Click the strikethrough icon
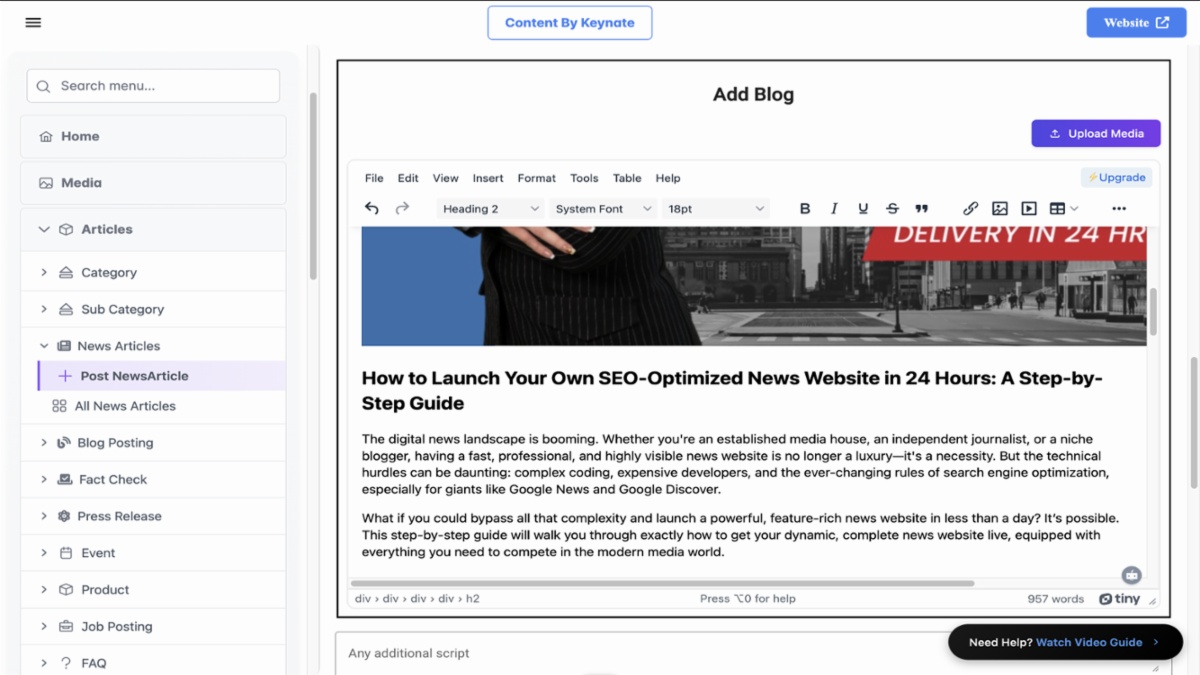 tap(892, 208)
